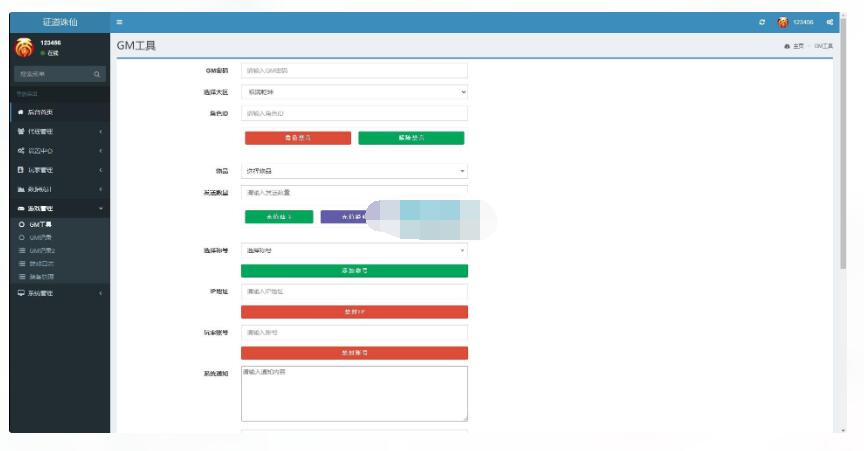Open the 物品 item dropdown

click(354, 171)
